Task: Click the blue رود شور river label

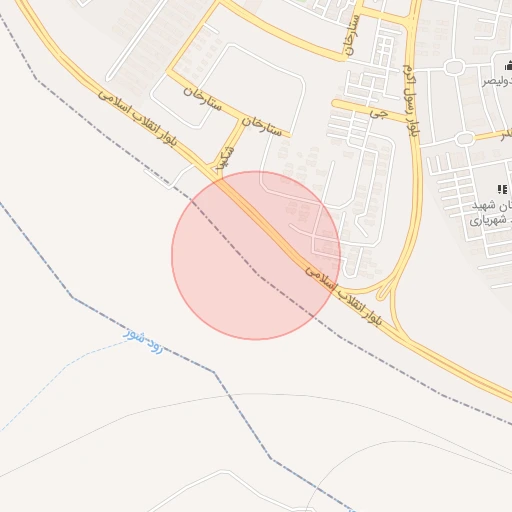Action: [143, 341]
